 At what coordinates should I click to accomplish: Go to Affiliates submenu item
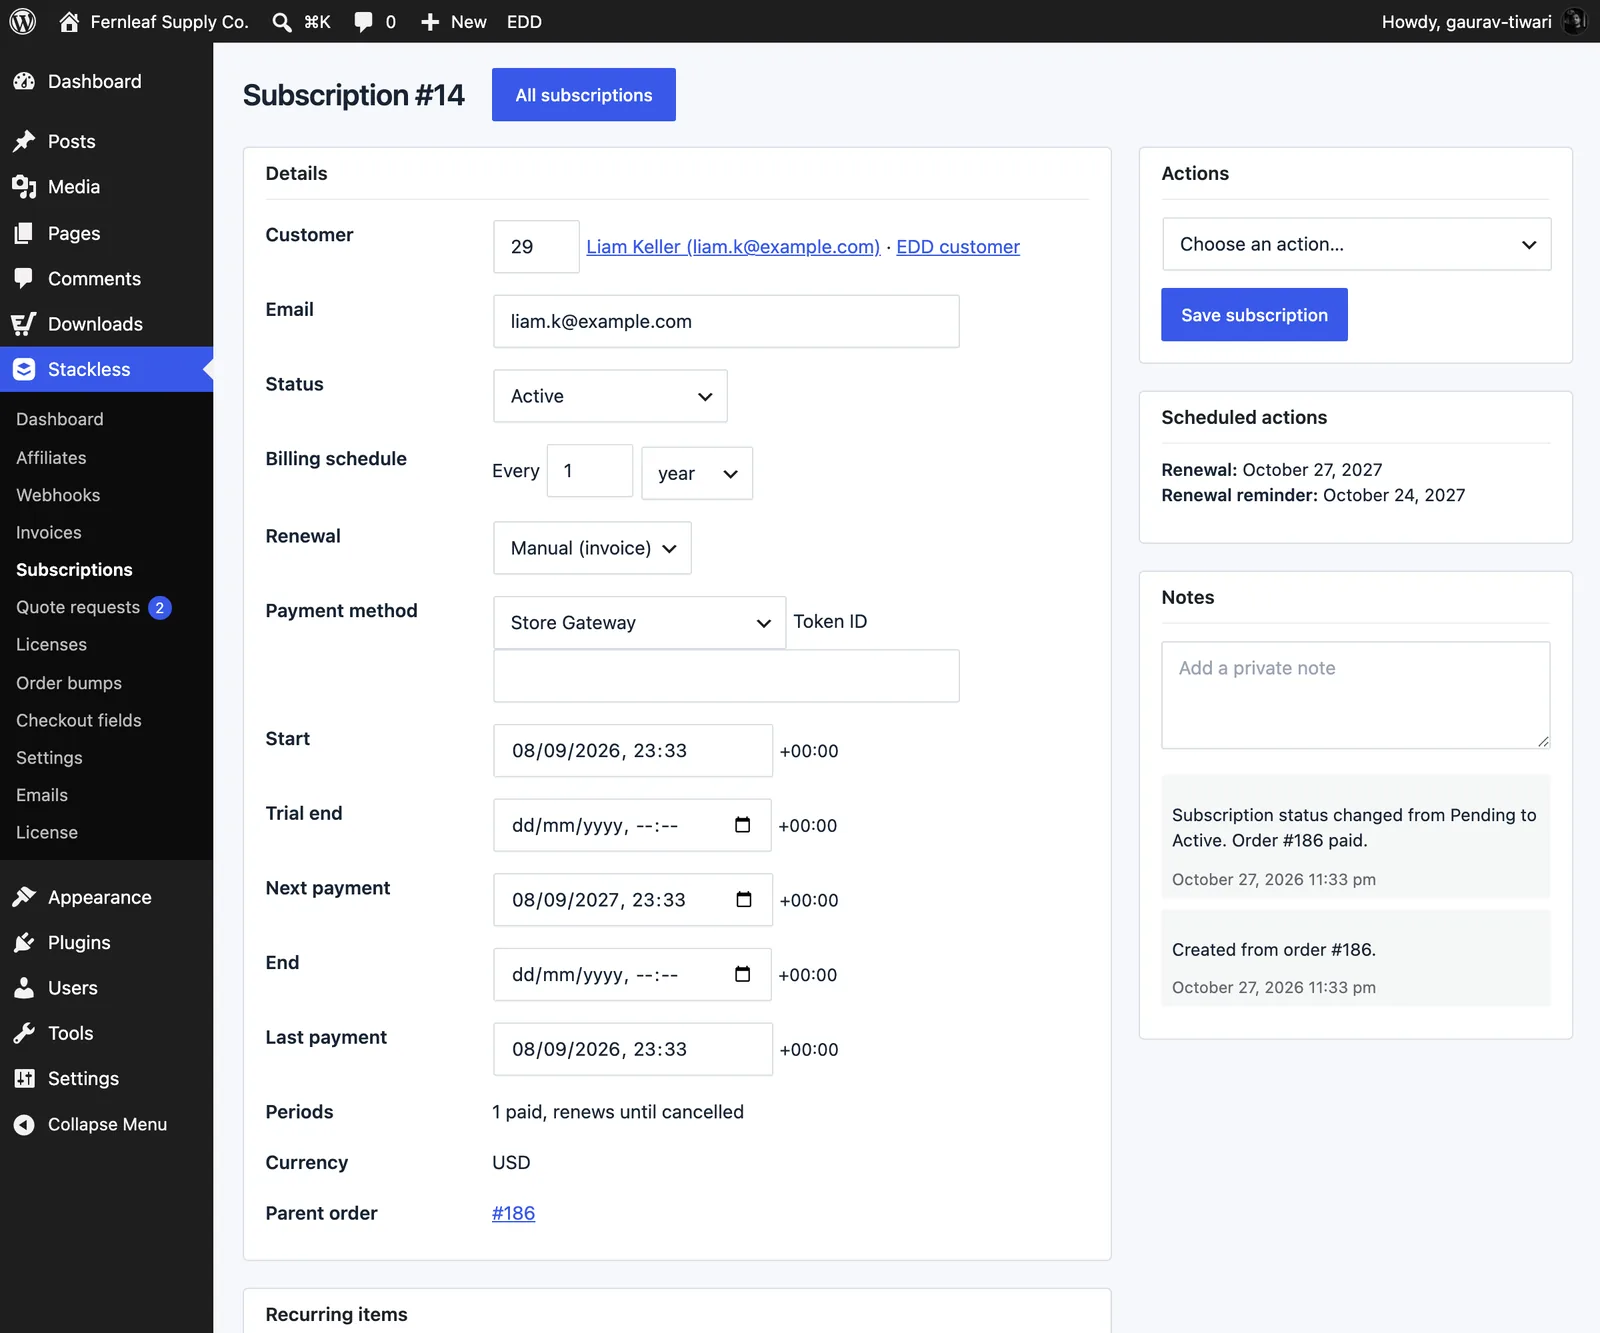click(51, 457)
